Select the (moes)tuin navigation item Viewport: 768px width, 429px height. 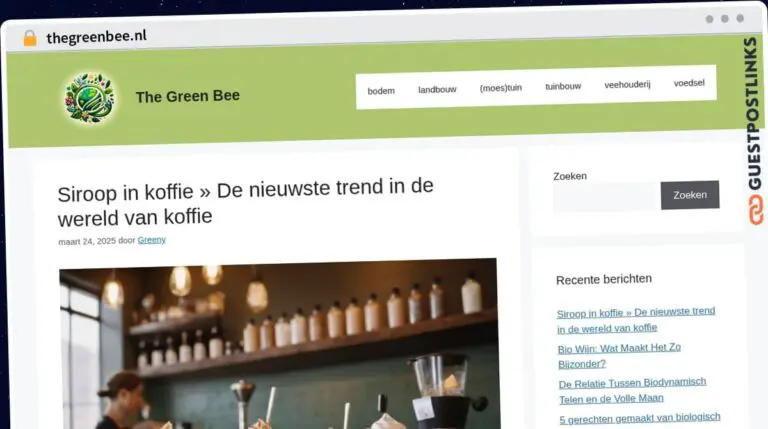(x=501, y=88)
